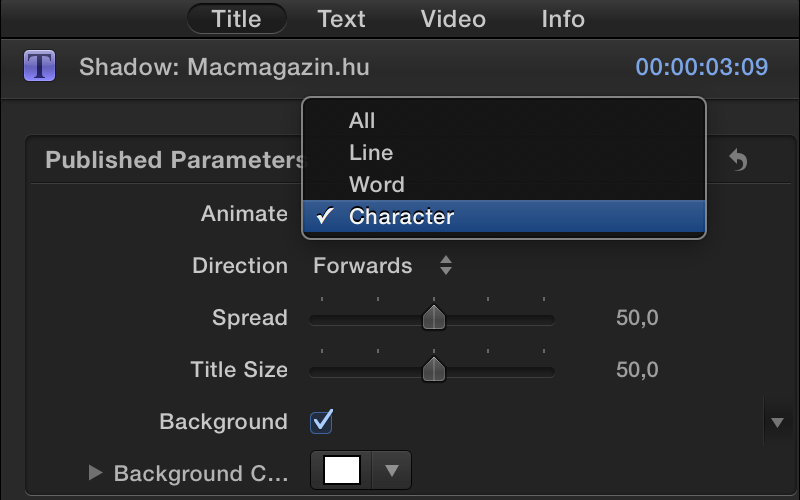Image resolution: width=800 pixels, height=500 pixels.
Task: Click the reset arrow in Published Parameters
Action: (738, 160)
